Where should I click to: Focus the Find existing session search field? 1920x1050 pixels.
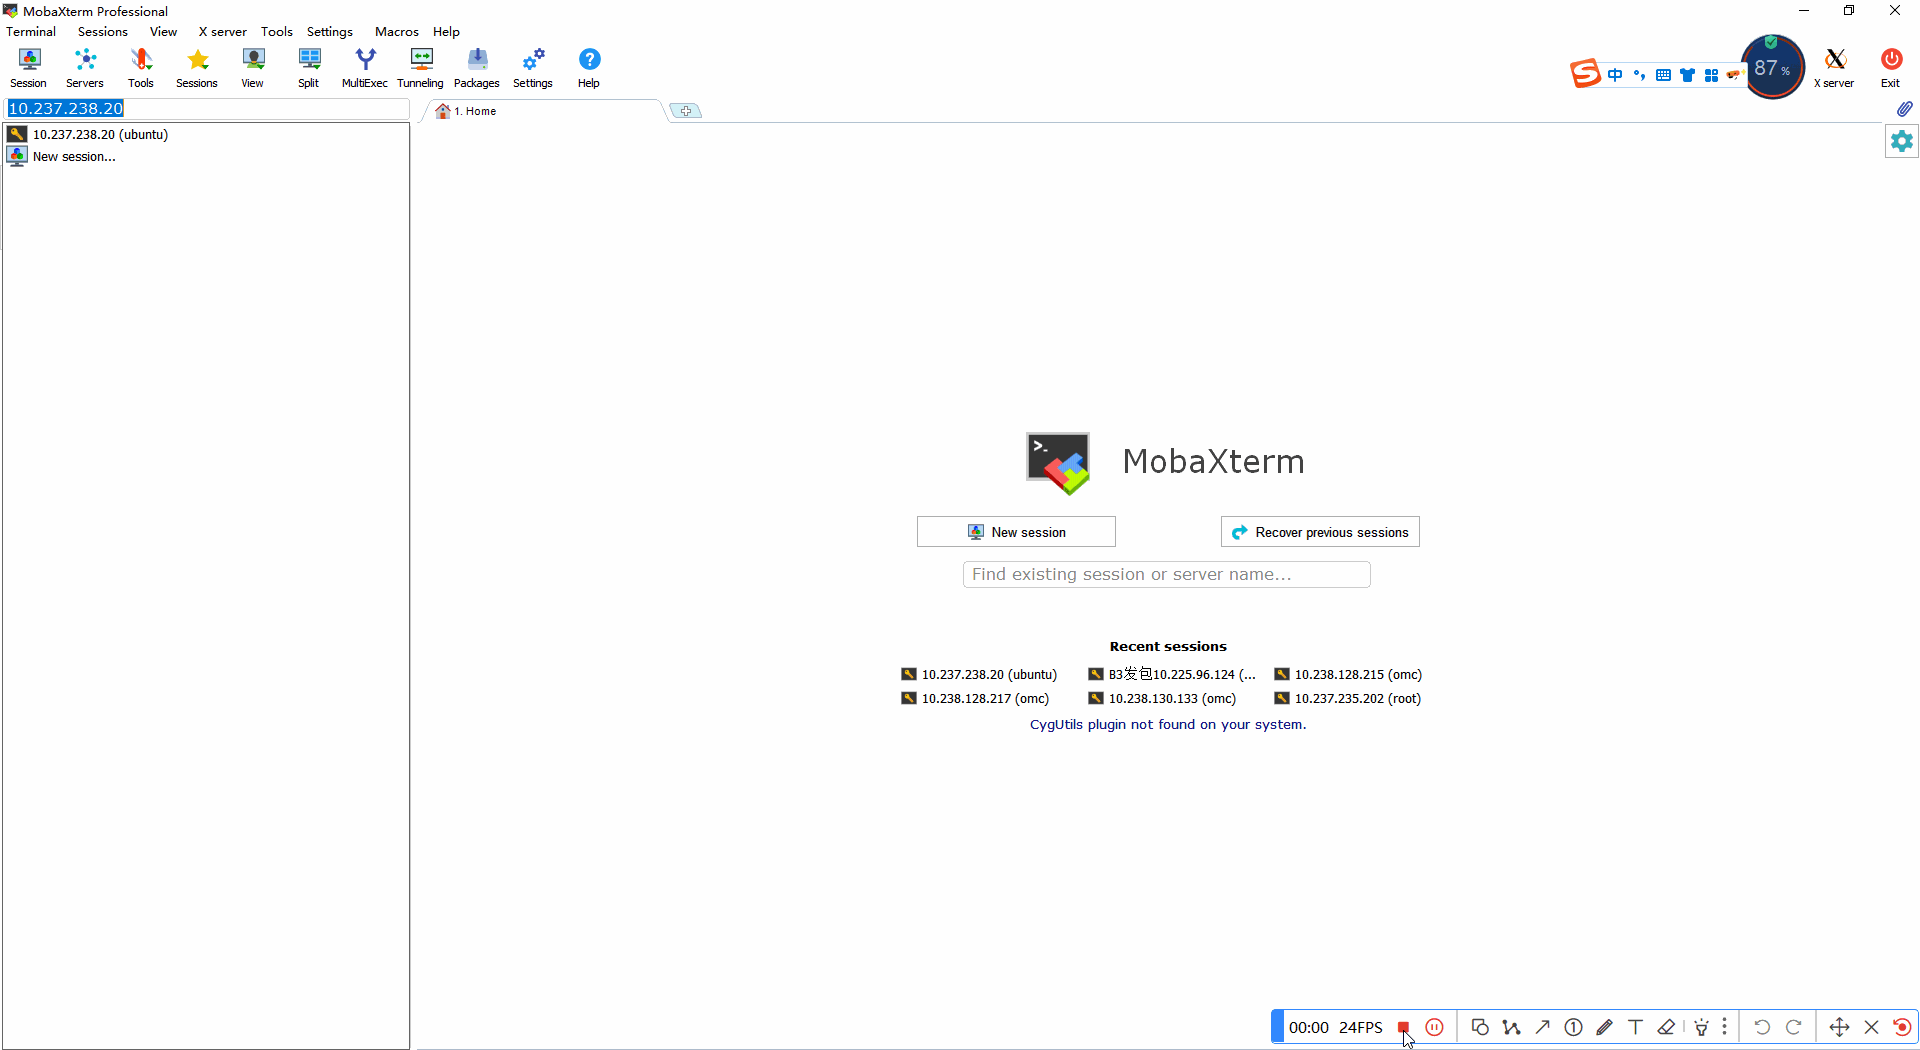(1166, 574)
